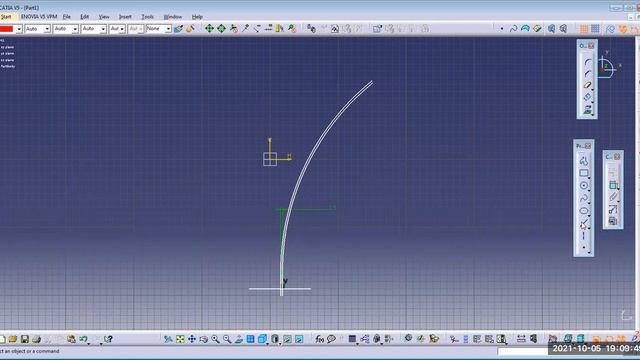
Task: Select the Point tool in Profile toolbar
Action: 584,247
